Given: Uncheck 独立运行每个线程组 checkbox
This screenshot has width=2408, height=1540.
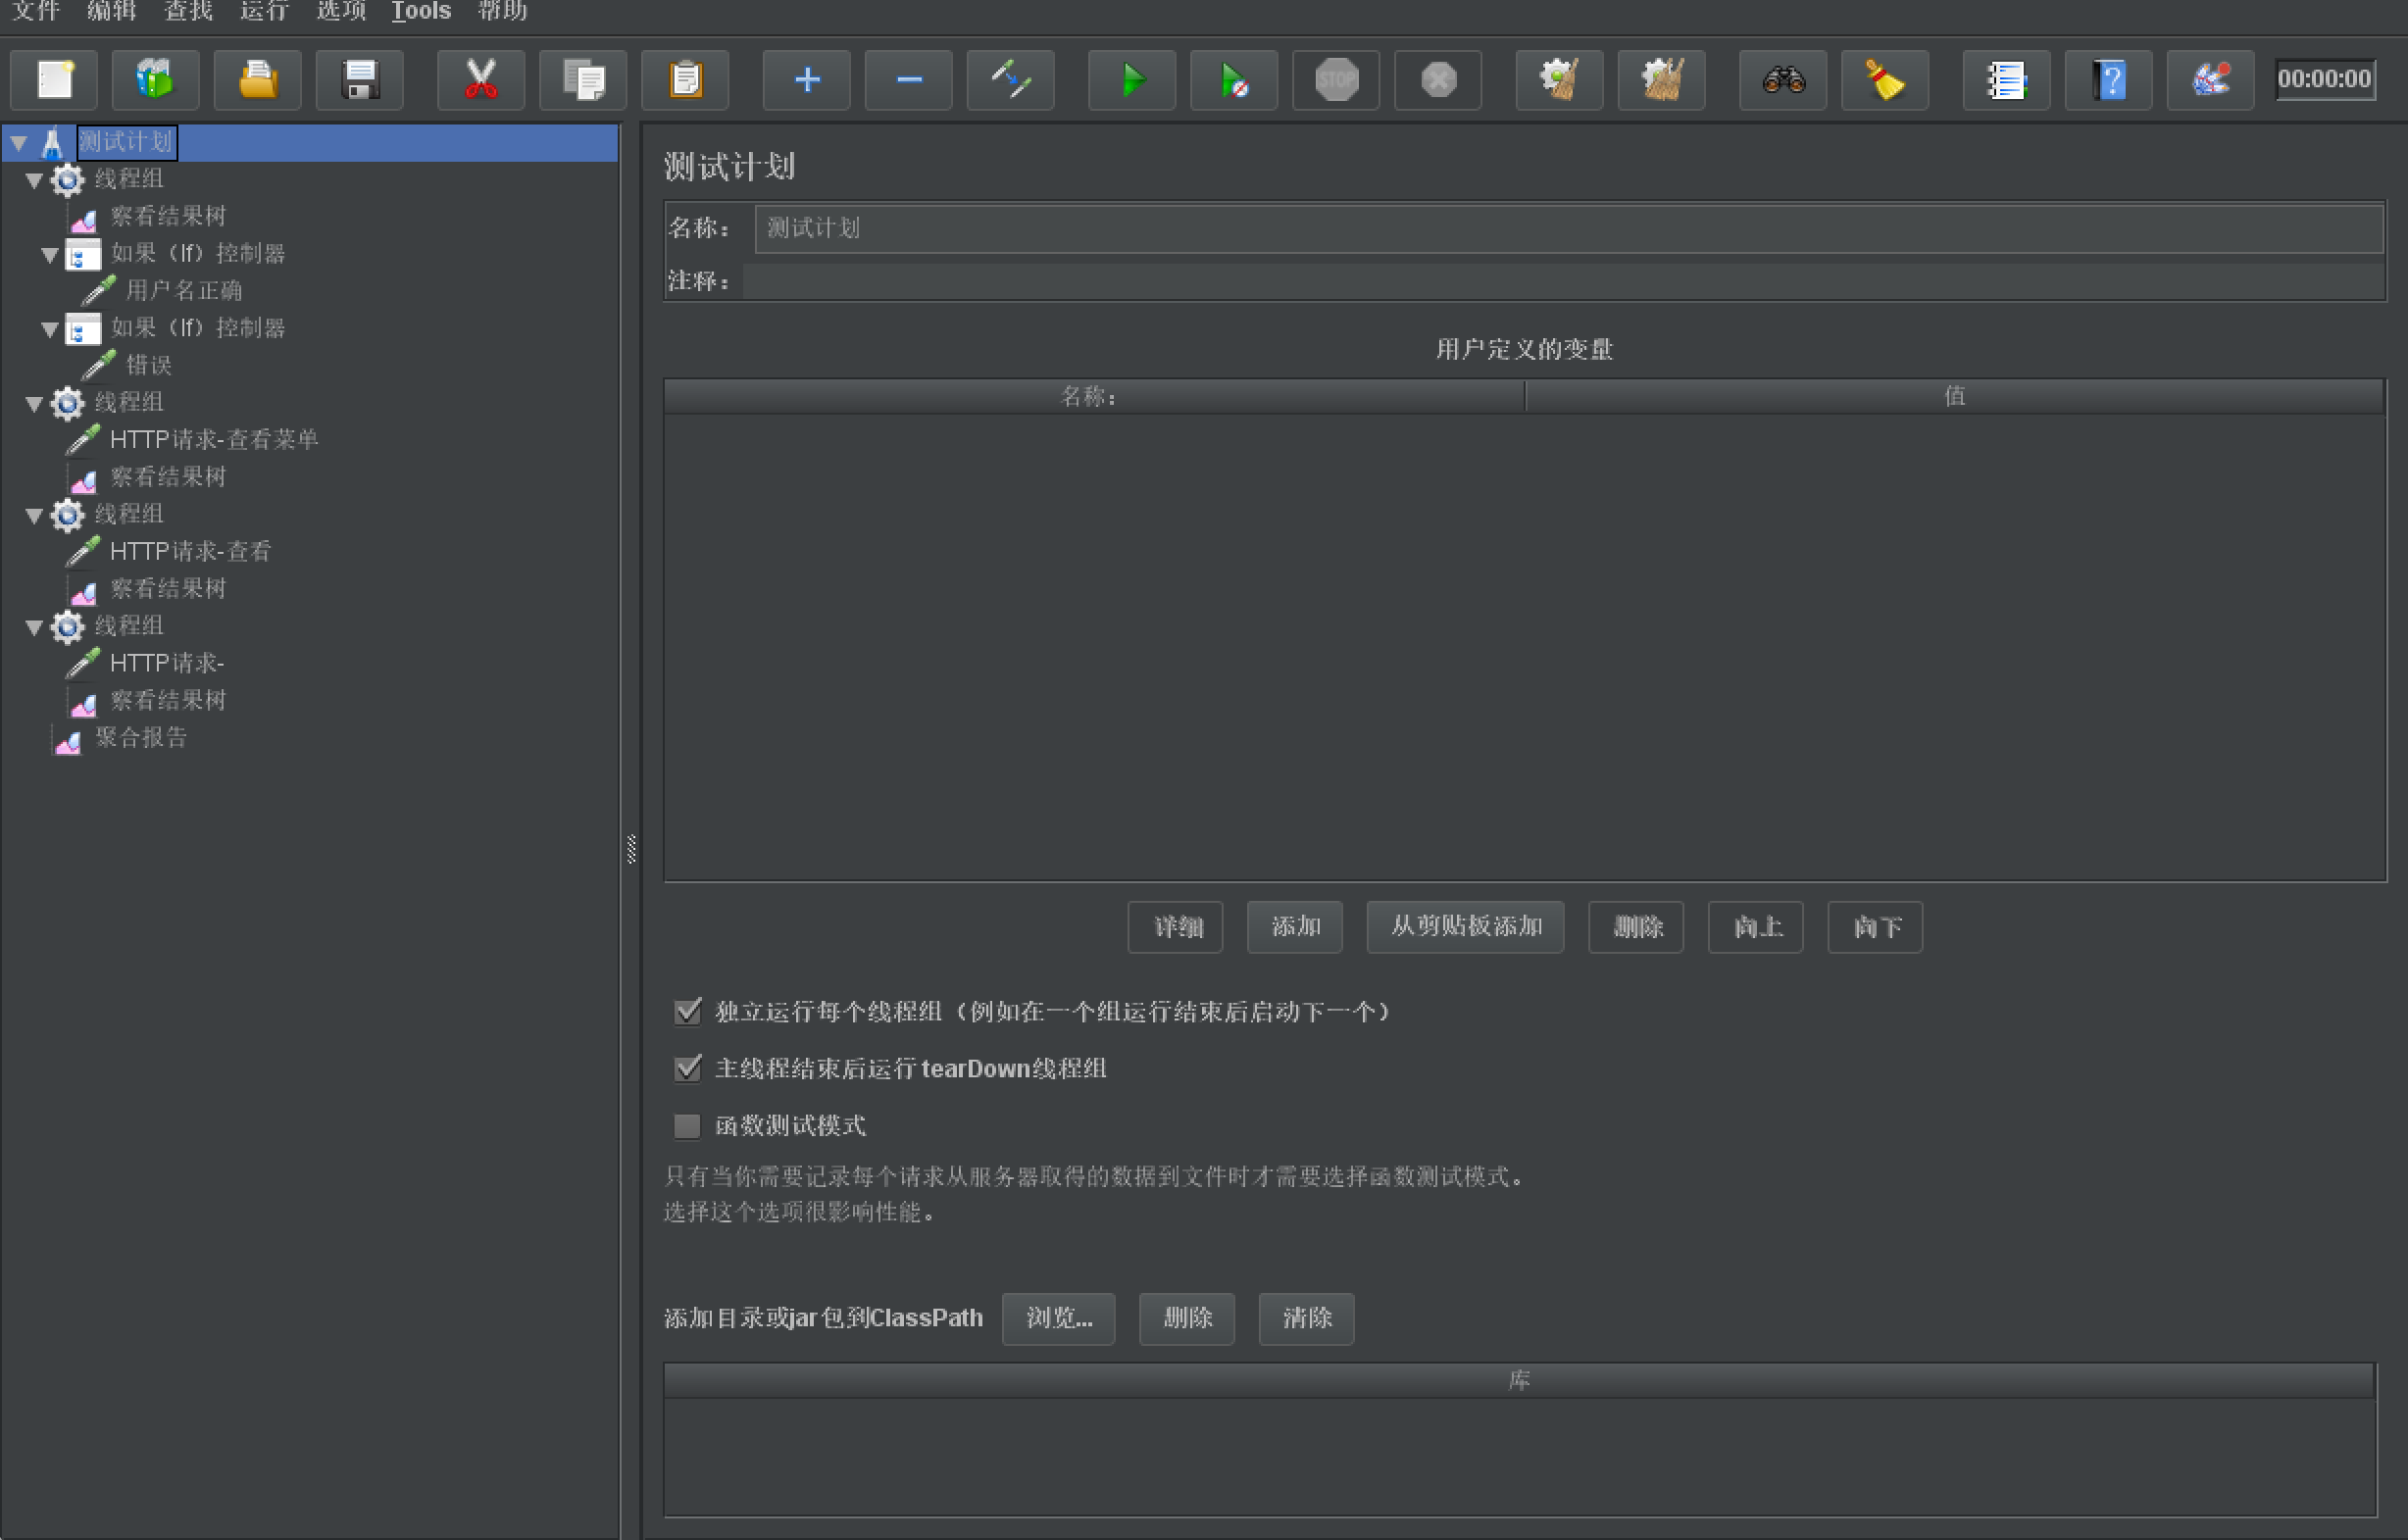Looking at the screenshot, I should [687, 1012].
